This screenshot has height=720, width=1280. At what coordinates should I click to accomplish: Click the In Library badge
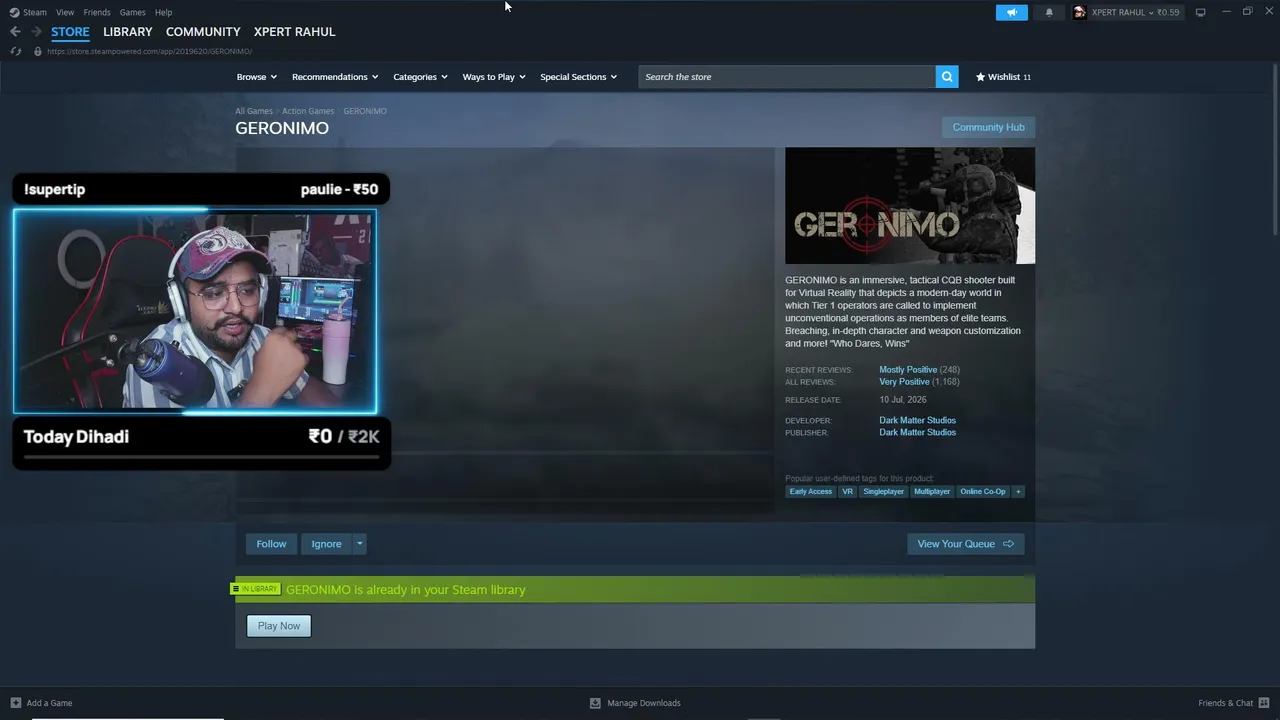coord(255,589)
